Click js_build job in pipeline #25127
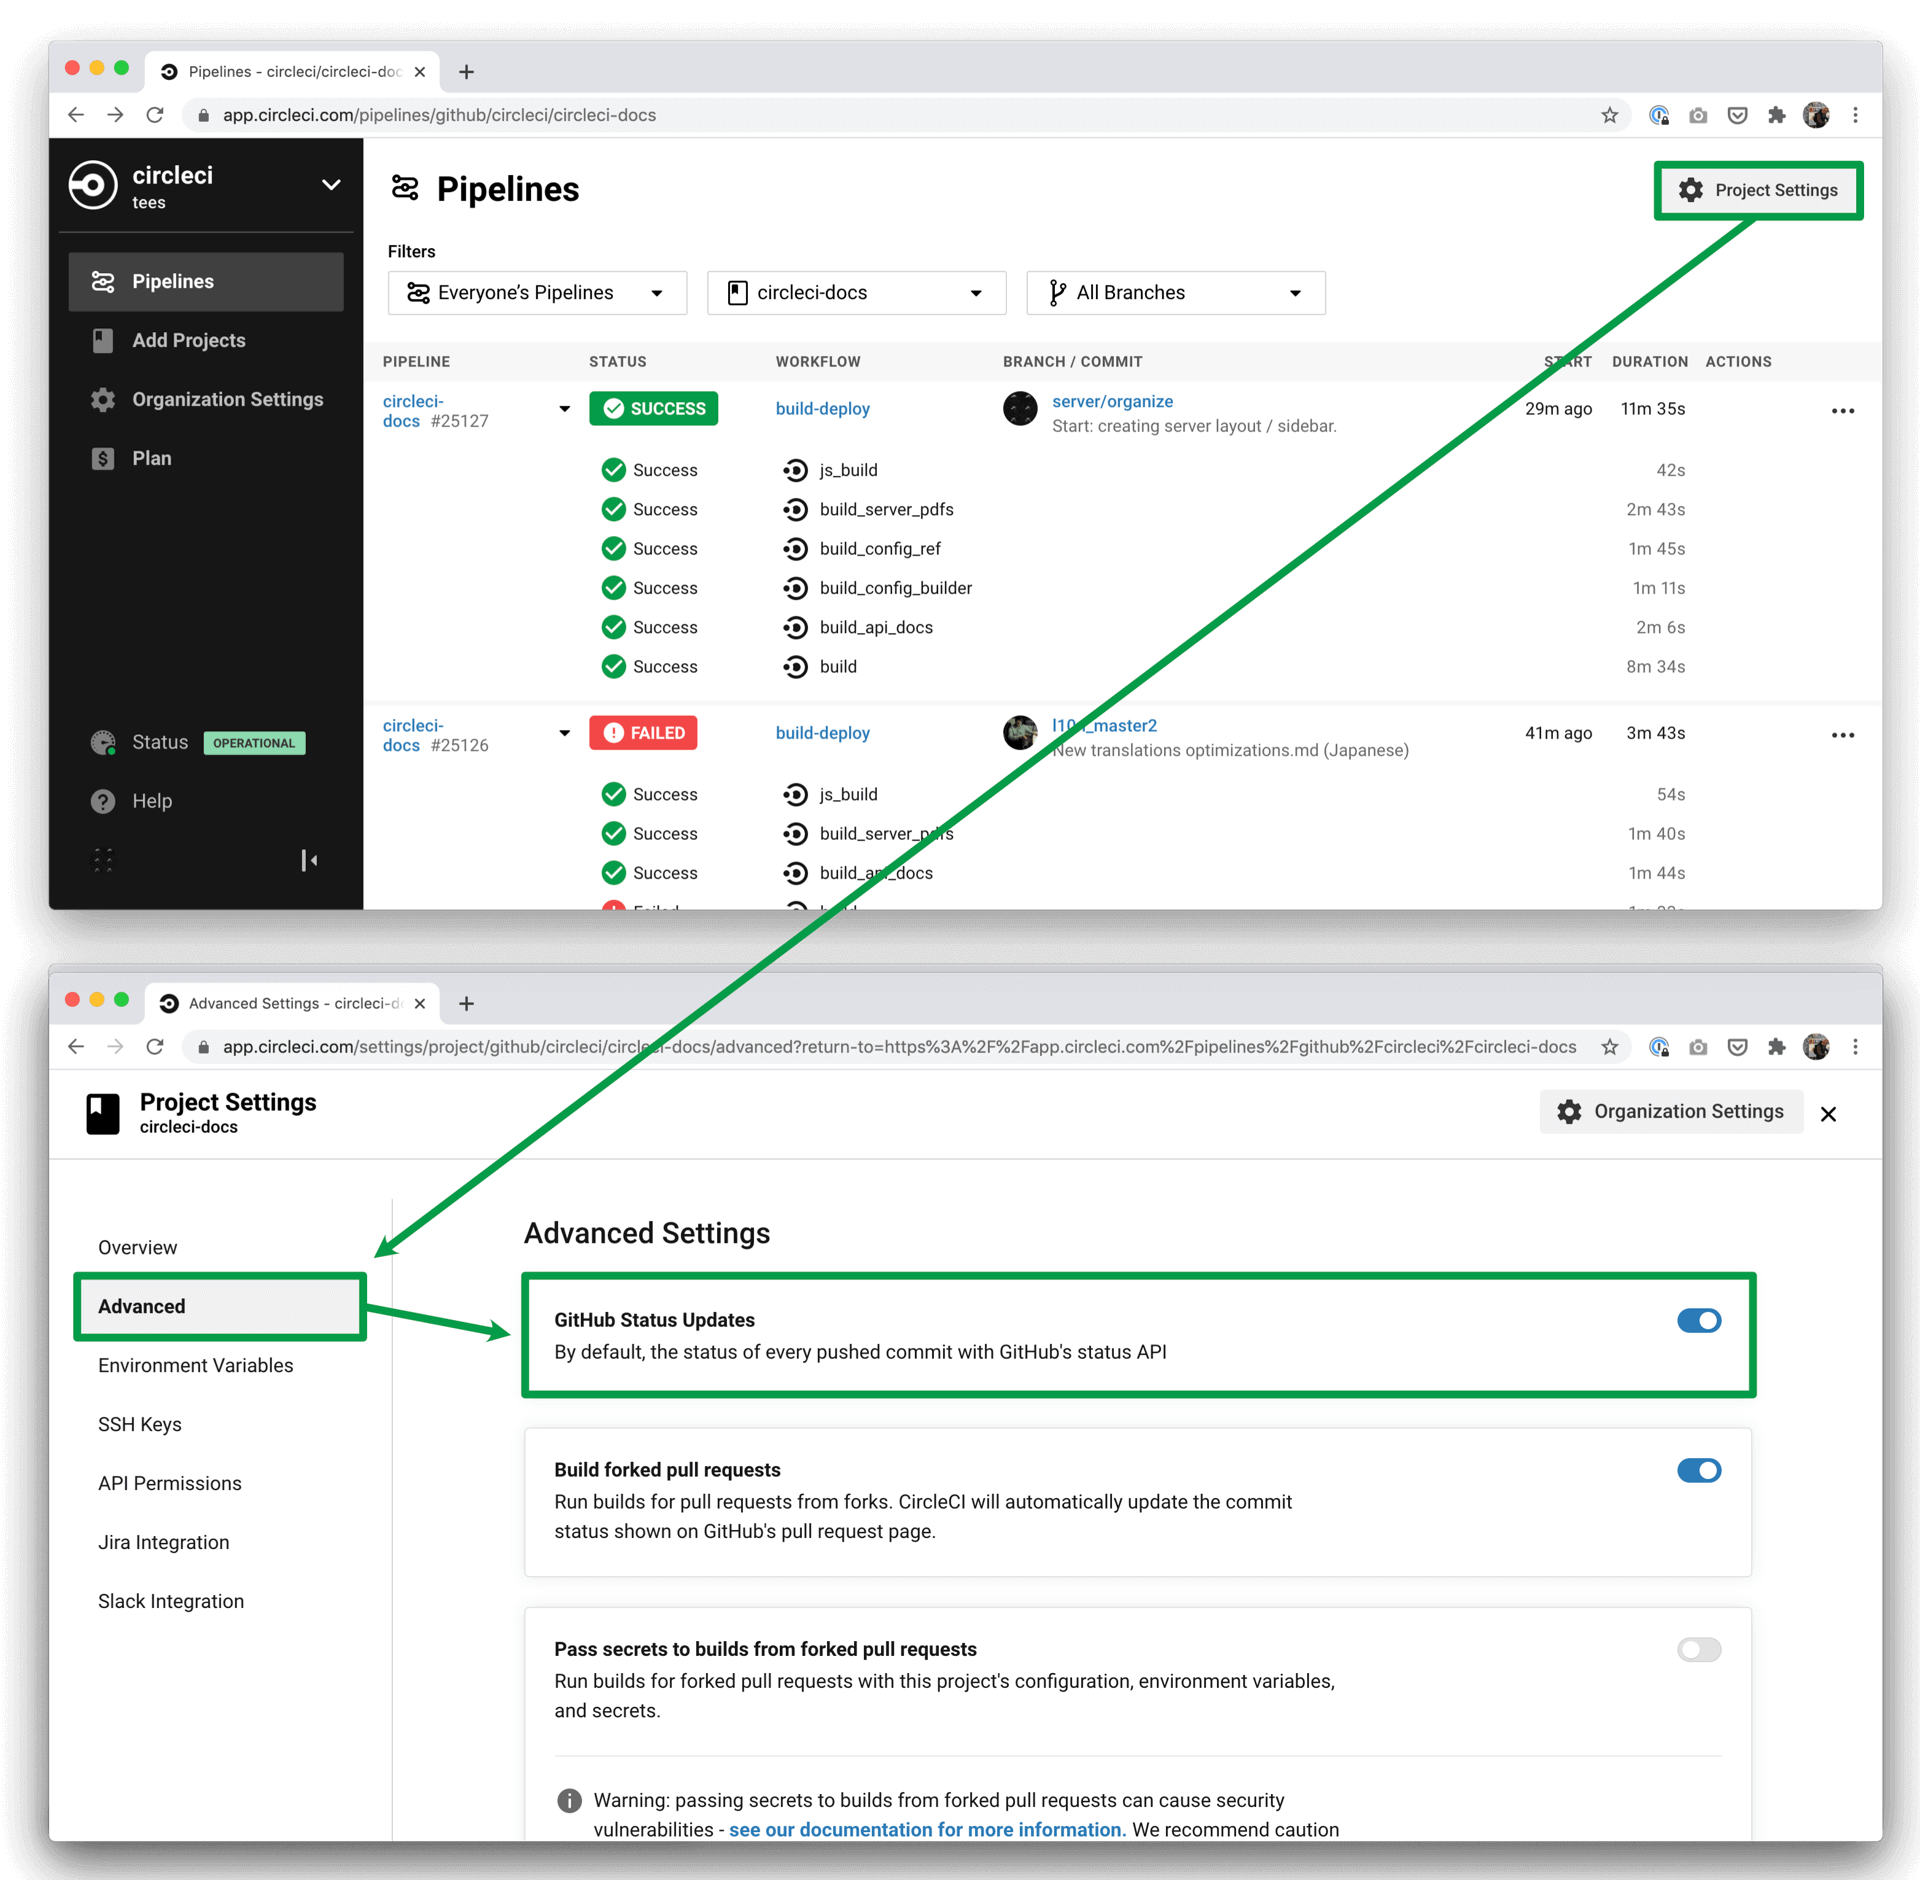 [x=848, y=470]
